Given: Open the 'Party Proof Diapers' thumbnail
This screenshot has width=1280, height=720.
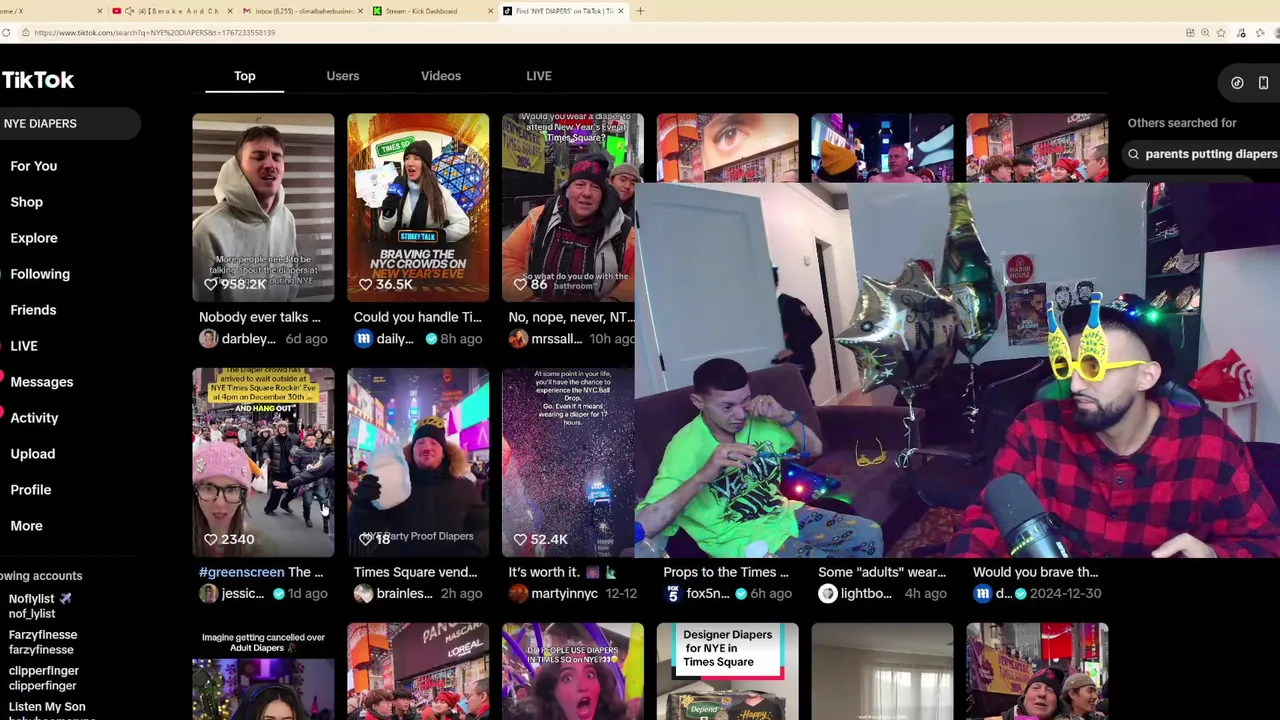Looking at the screenshot, I should click(x=418, y=462).
